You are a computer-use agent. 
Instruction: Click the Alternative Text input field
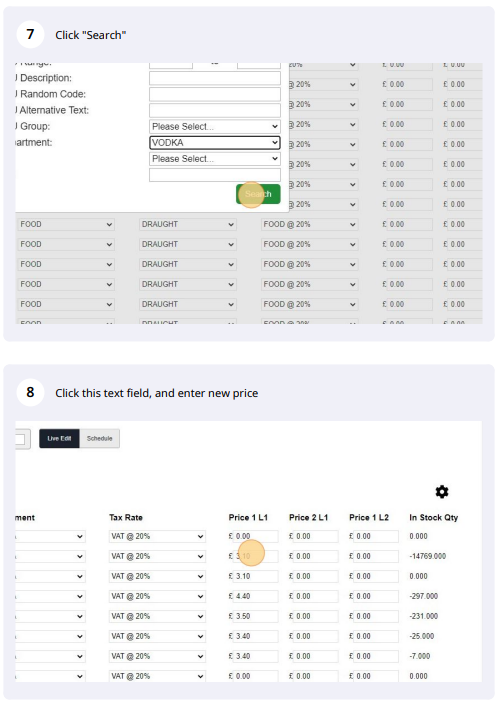(215, 110)
